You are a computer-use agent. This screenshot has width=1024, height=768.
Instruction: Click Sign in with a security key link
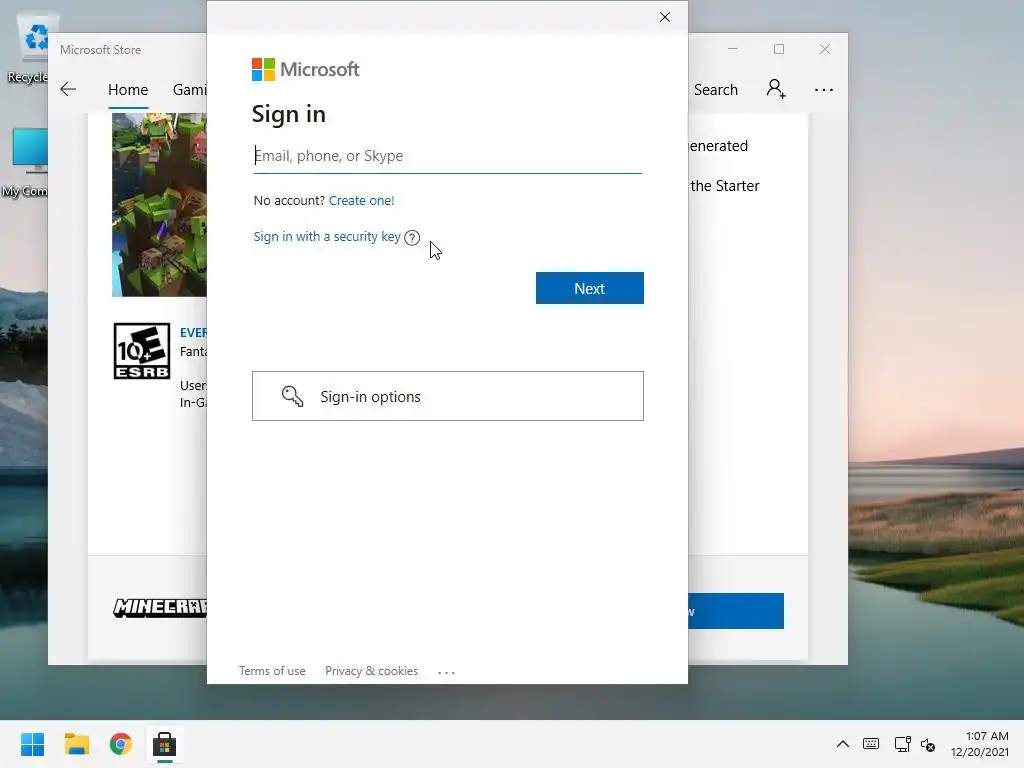[327, 236]
